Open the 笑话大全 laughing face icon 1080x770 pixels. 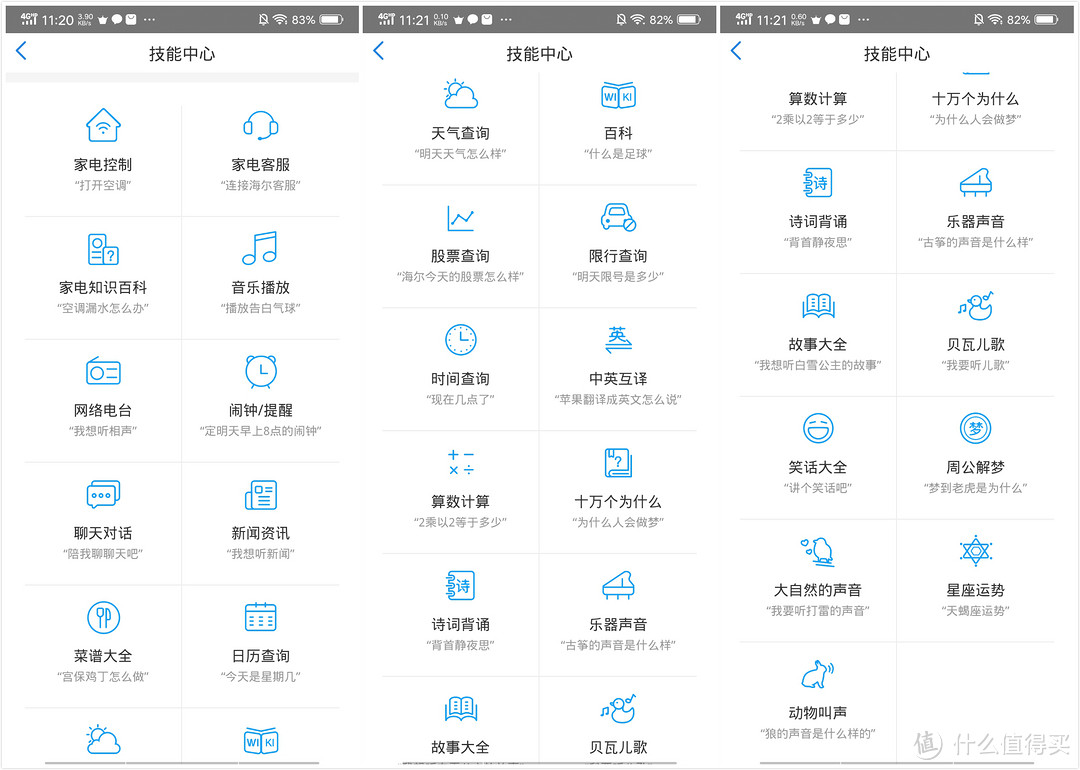(818, 428)
